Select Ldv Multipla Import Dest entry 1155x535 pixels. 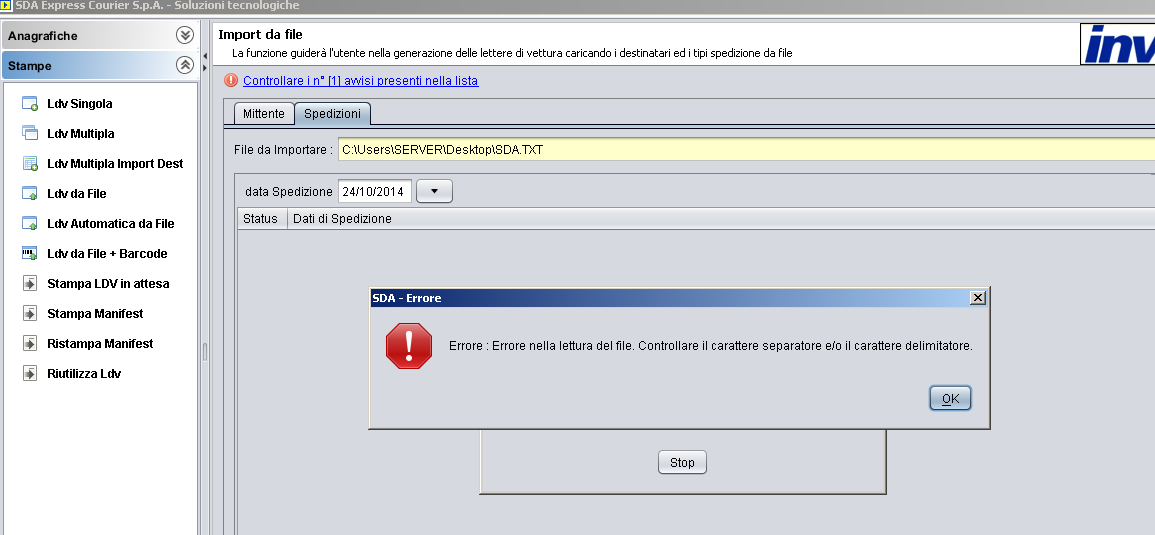point(115,164)
